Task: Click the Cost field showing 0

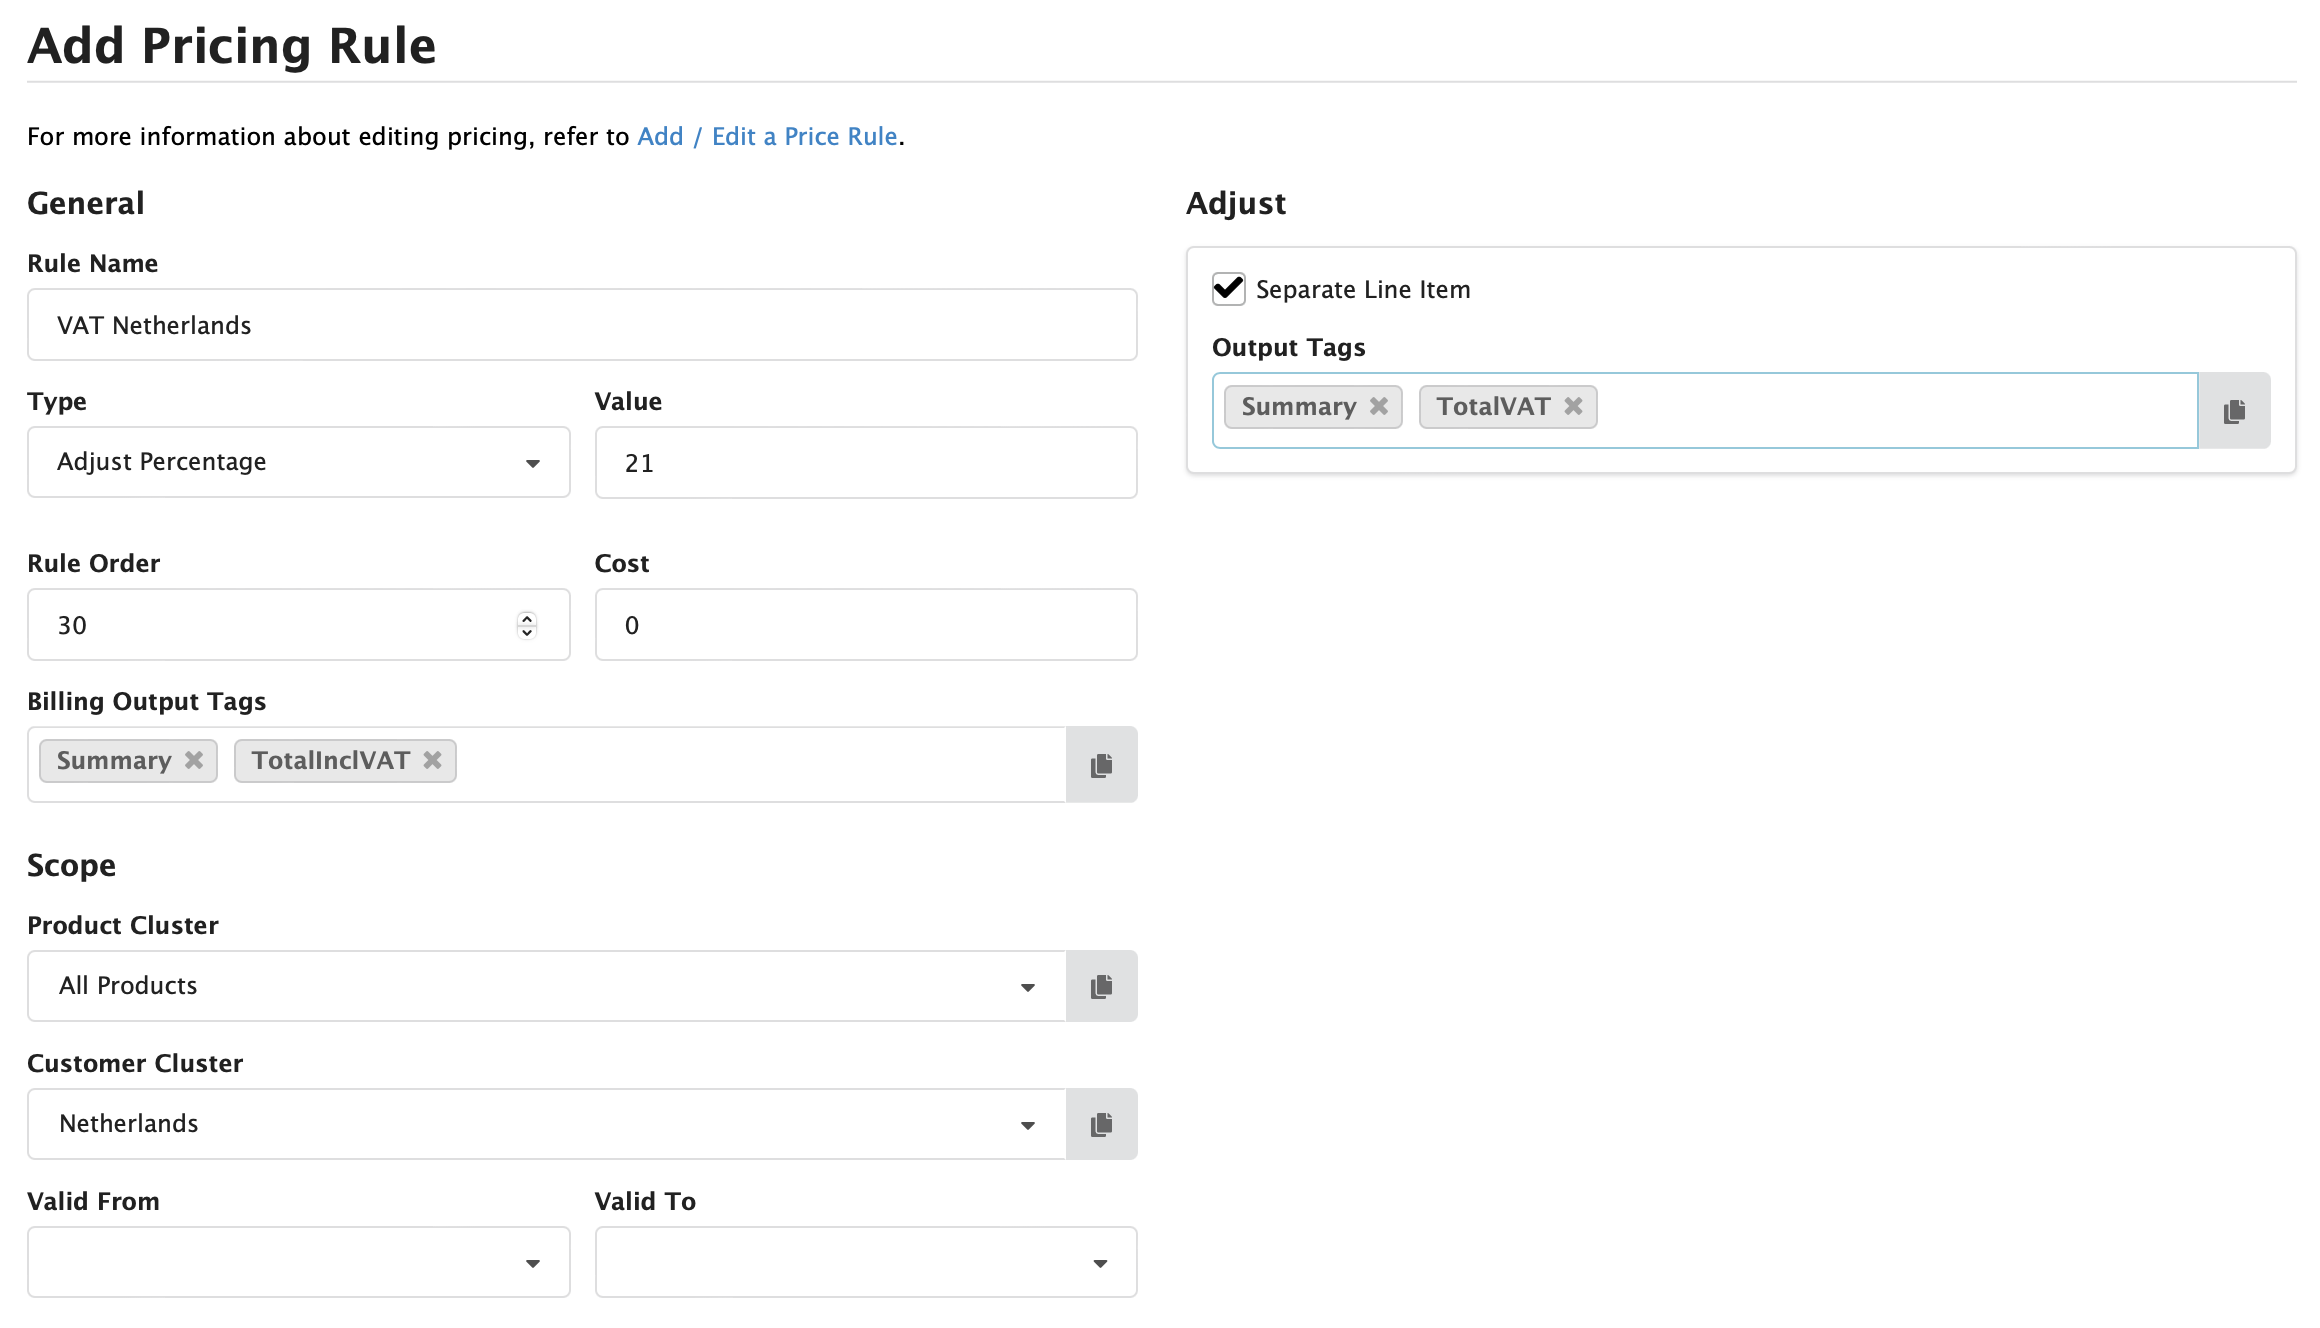Action: click(864, 624)
